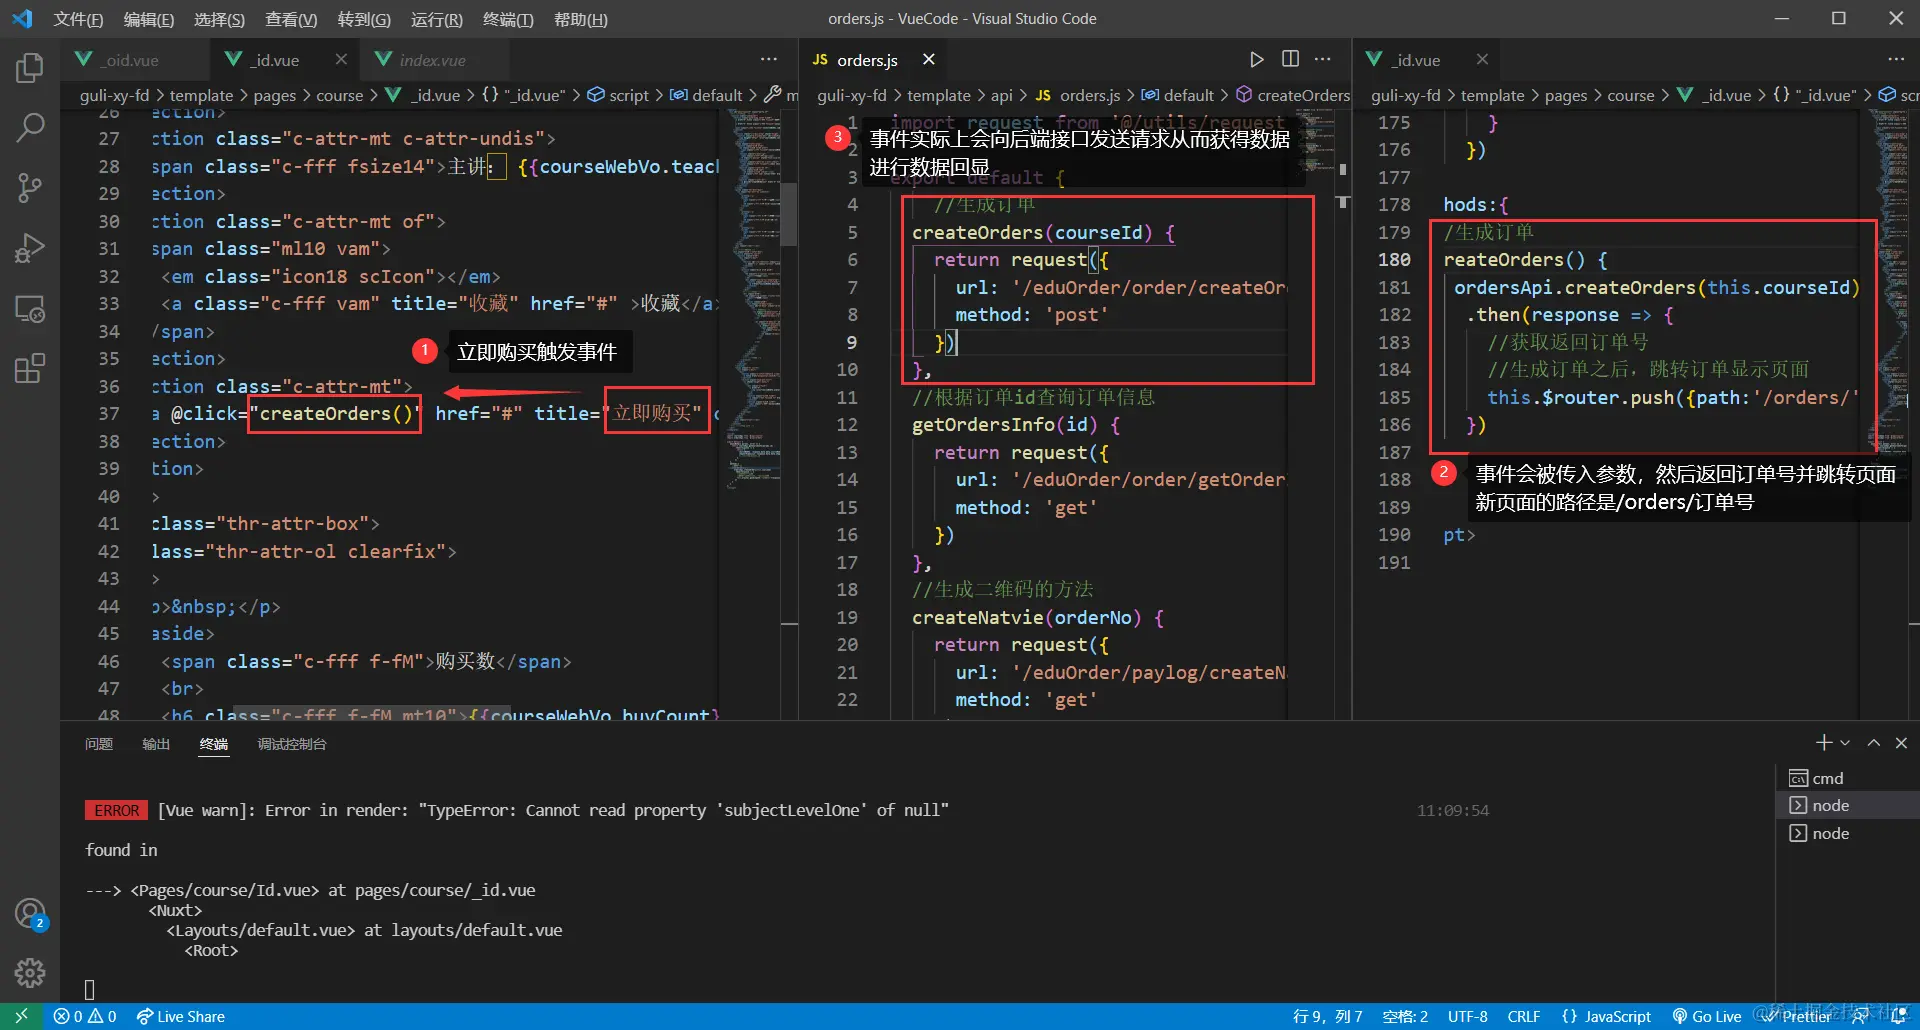Expand the api breadcrumb above orders.js
This screenshot has height=1030, width=1920.
point(1001,95)
